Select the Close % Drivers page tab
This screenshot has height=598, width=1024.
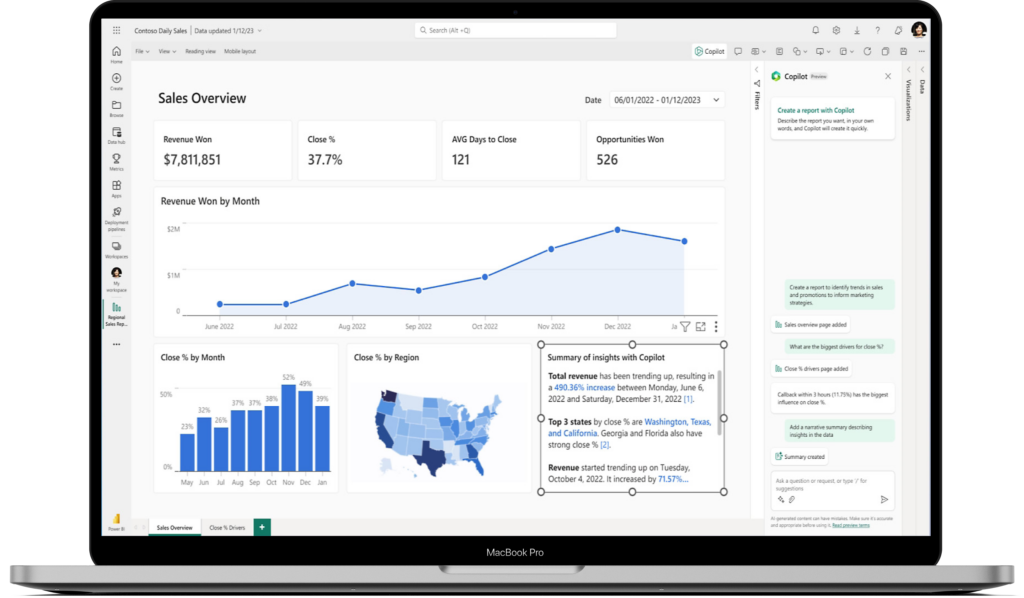click(227, 527)
